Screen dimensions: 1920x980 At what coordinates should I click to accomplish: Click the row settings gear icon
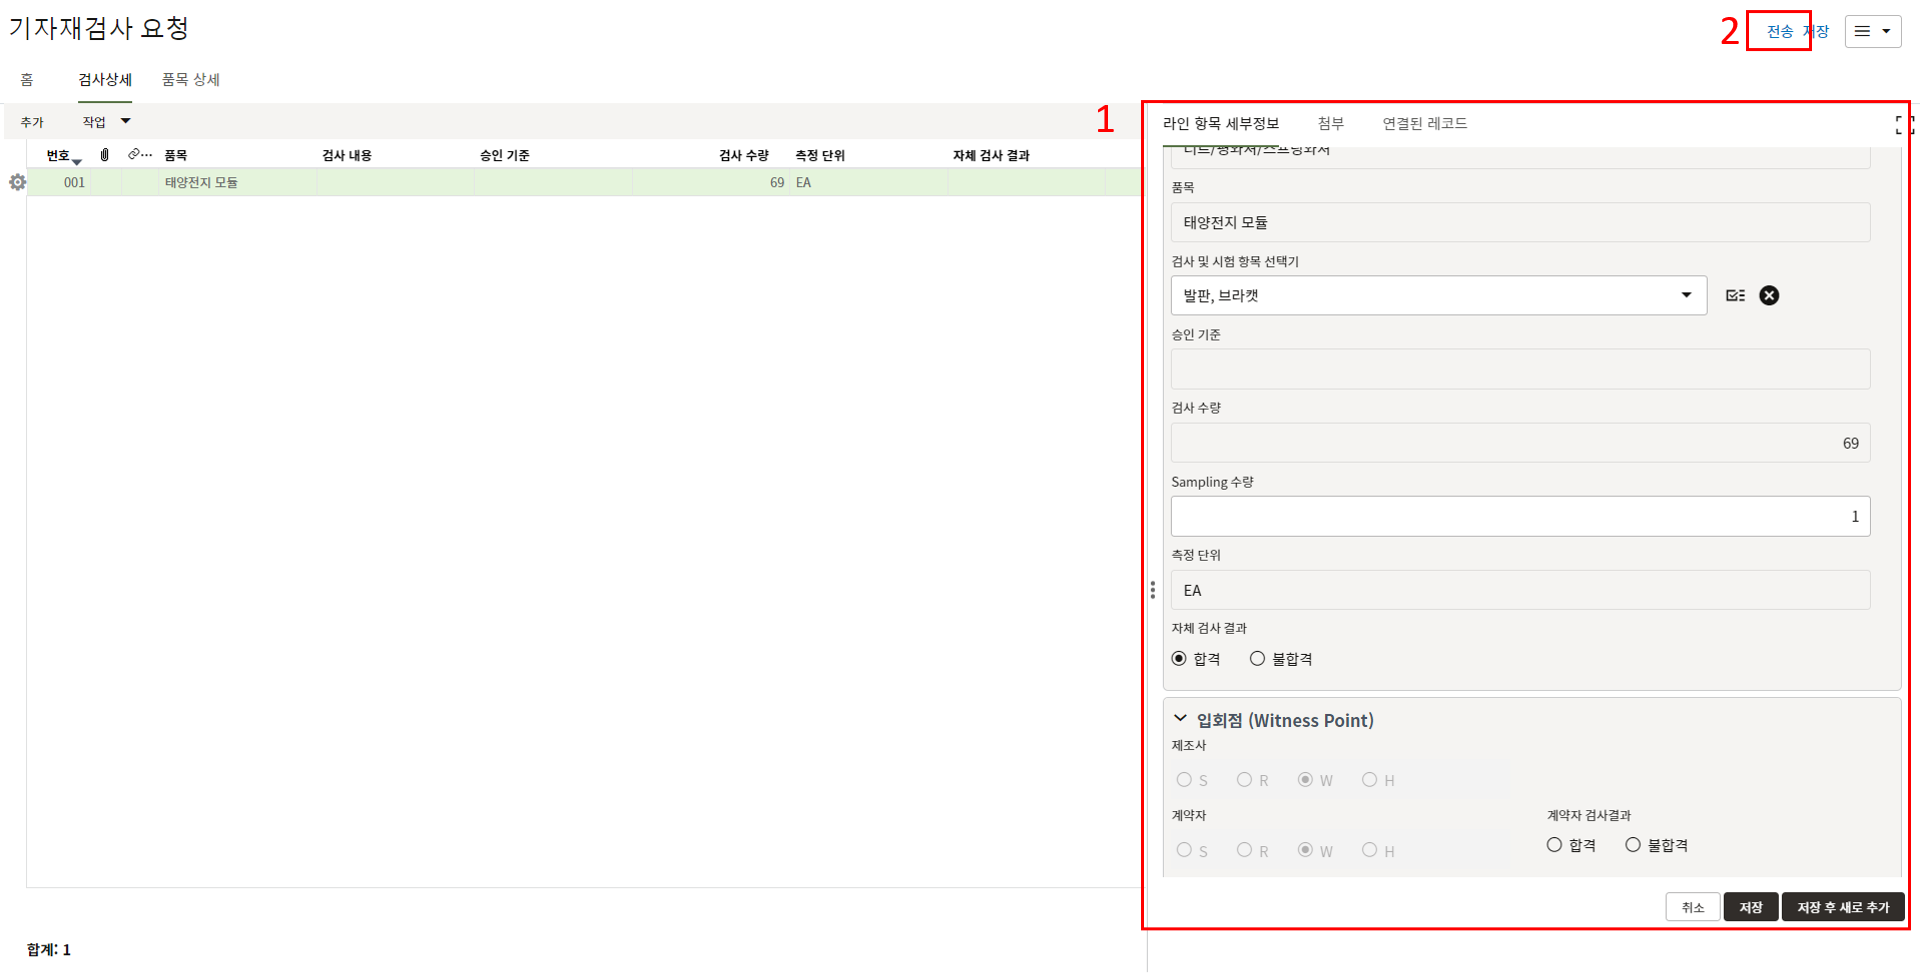[x=17, y=182]
